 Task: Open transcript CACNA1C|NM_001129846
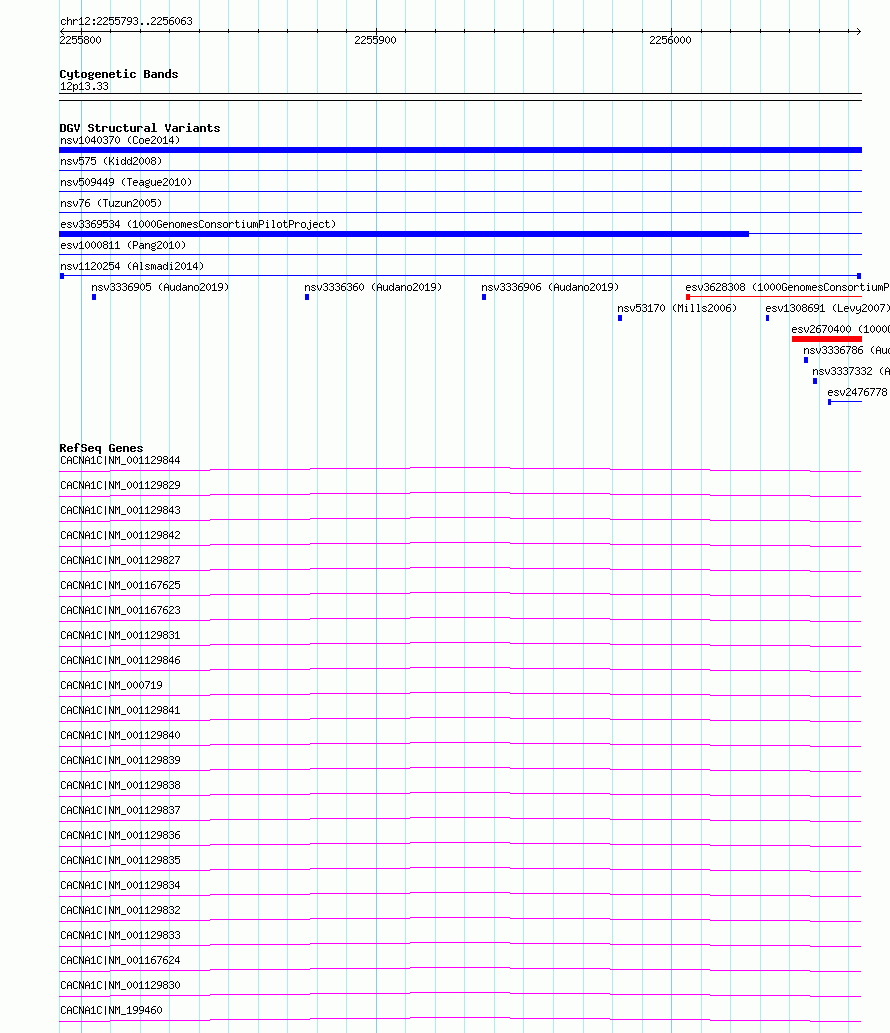pyautogui.click(x=120, y=661)
